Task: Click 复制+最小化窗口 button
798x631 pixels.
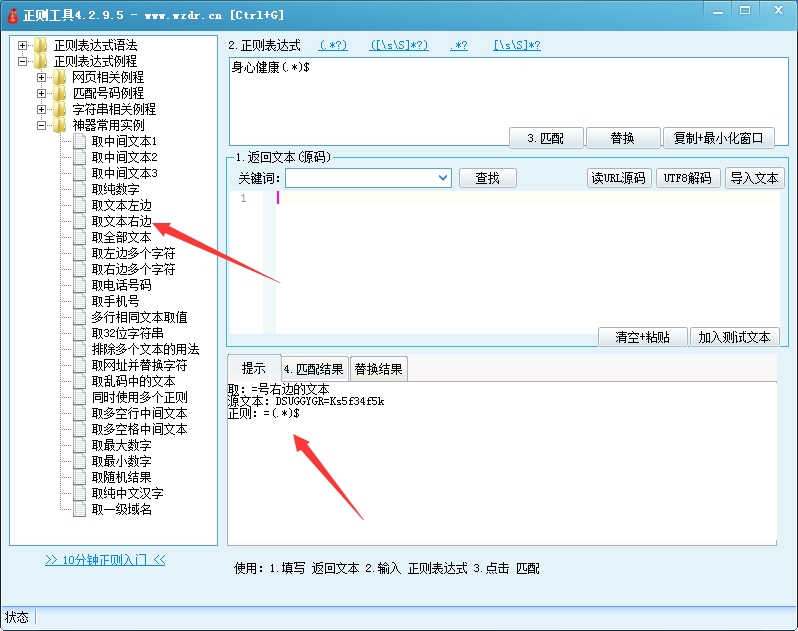Action: pyautogui.click(x=719, y=138)
